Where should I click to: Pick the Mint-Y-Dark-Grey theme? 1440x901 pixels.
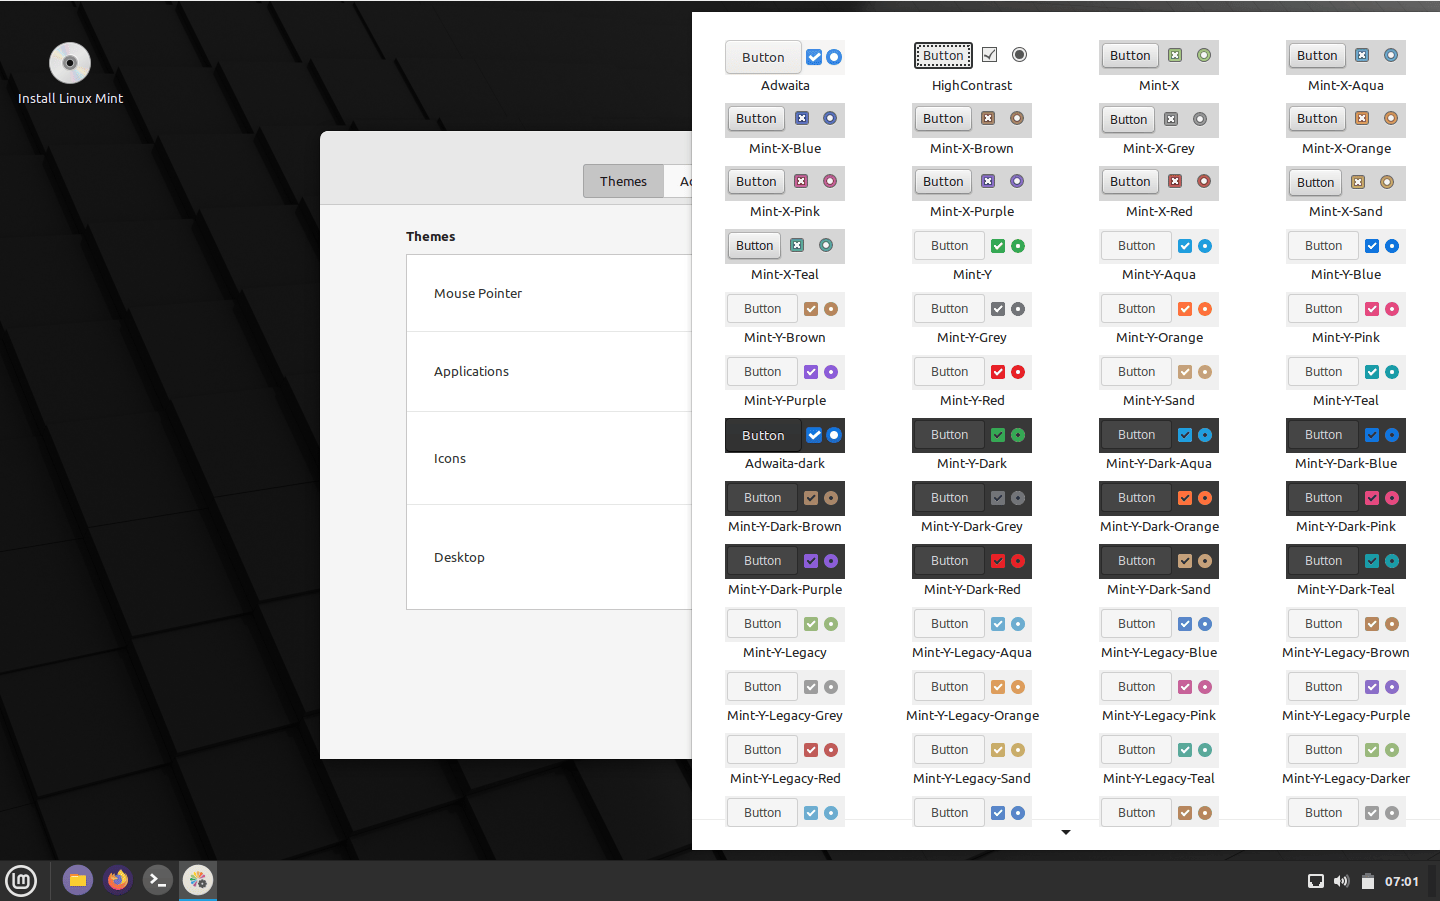[x=972, y=508]
